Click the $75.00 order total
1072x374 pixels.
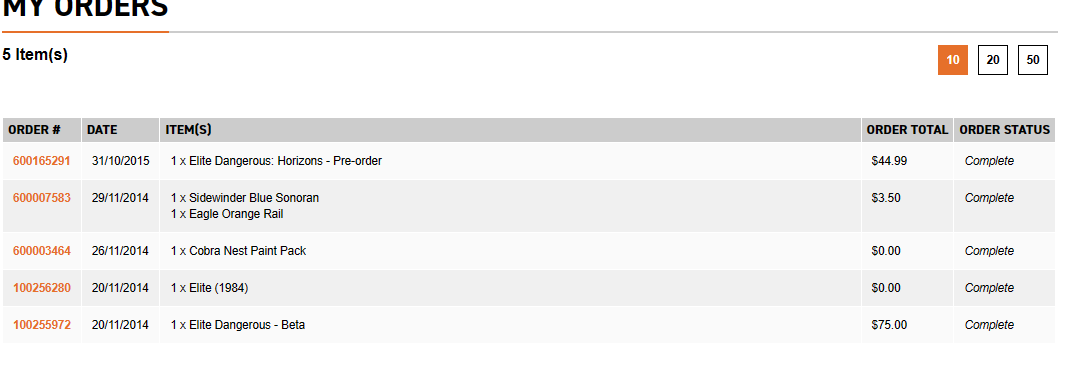coord(889,325)
